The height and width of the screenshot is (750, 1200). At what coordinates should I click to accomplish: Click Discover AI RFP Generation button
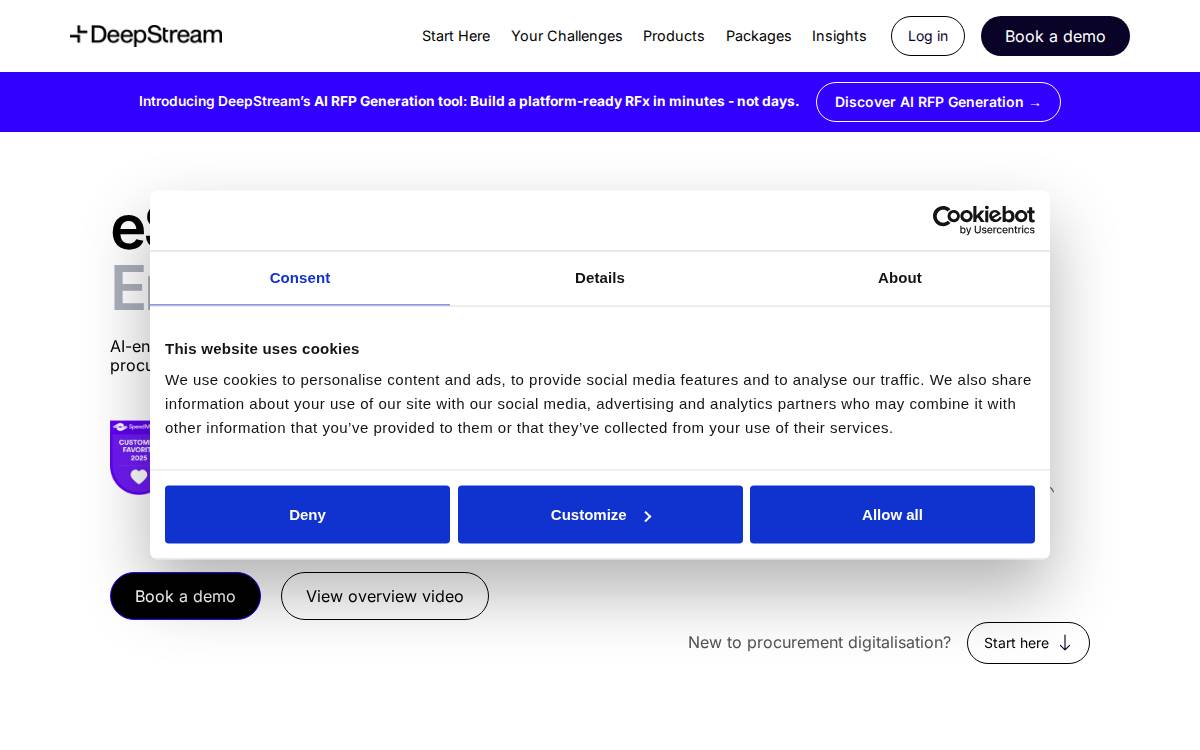pyautogui.click(x=938, y=102)
